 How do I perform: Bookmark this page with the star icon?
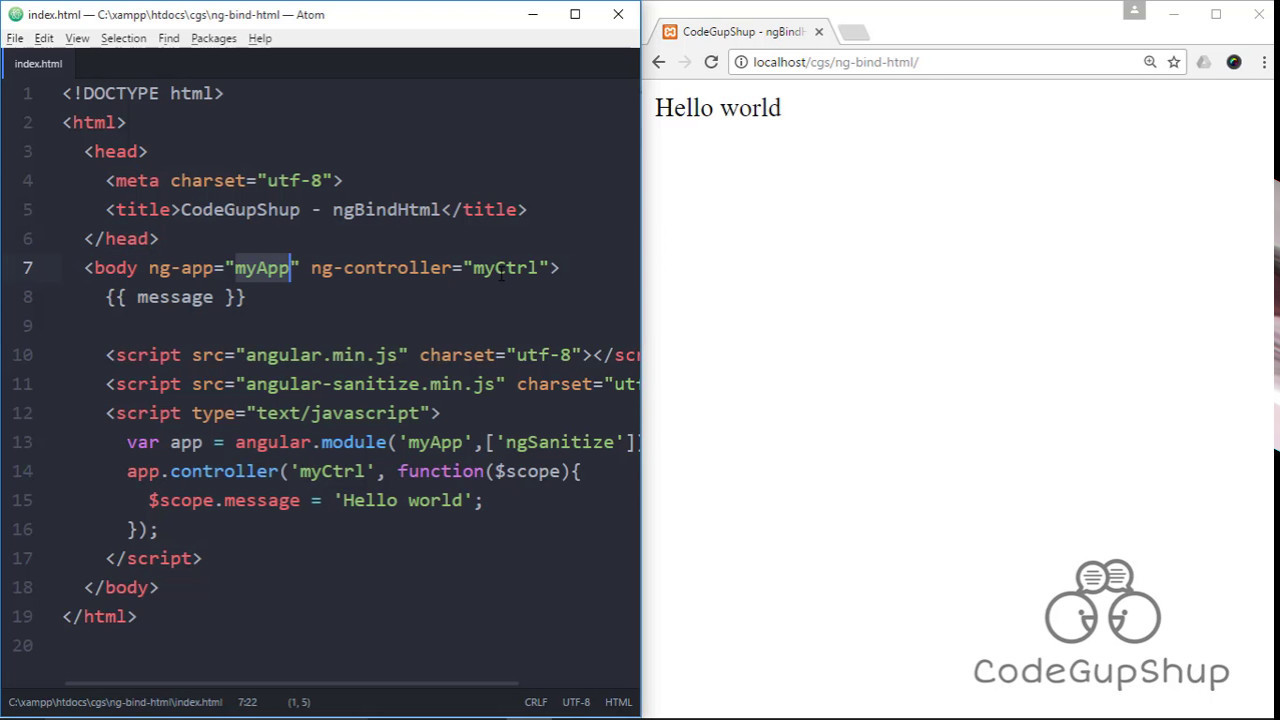tap(1174, 62)
